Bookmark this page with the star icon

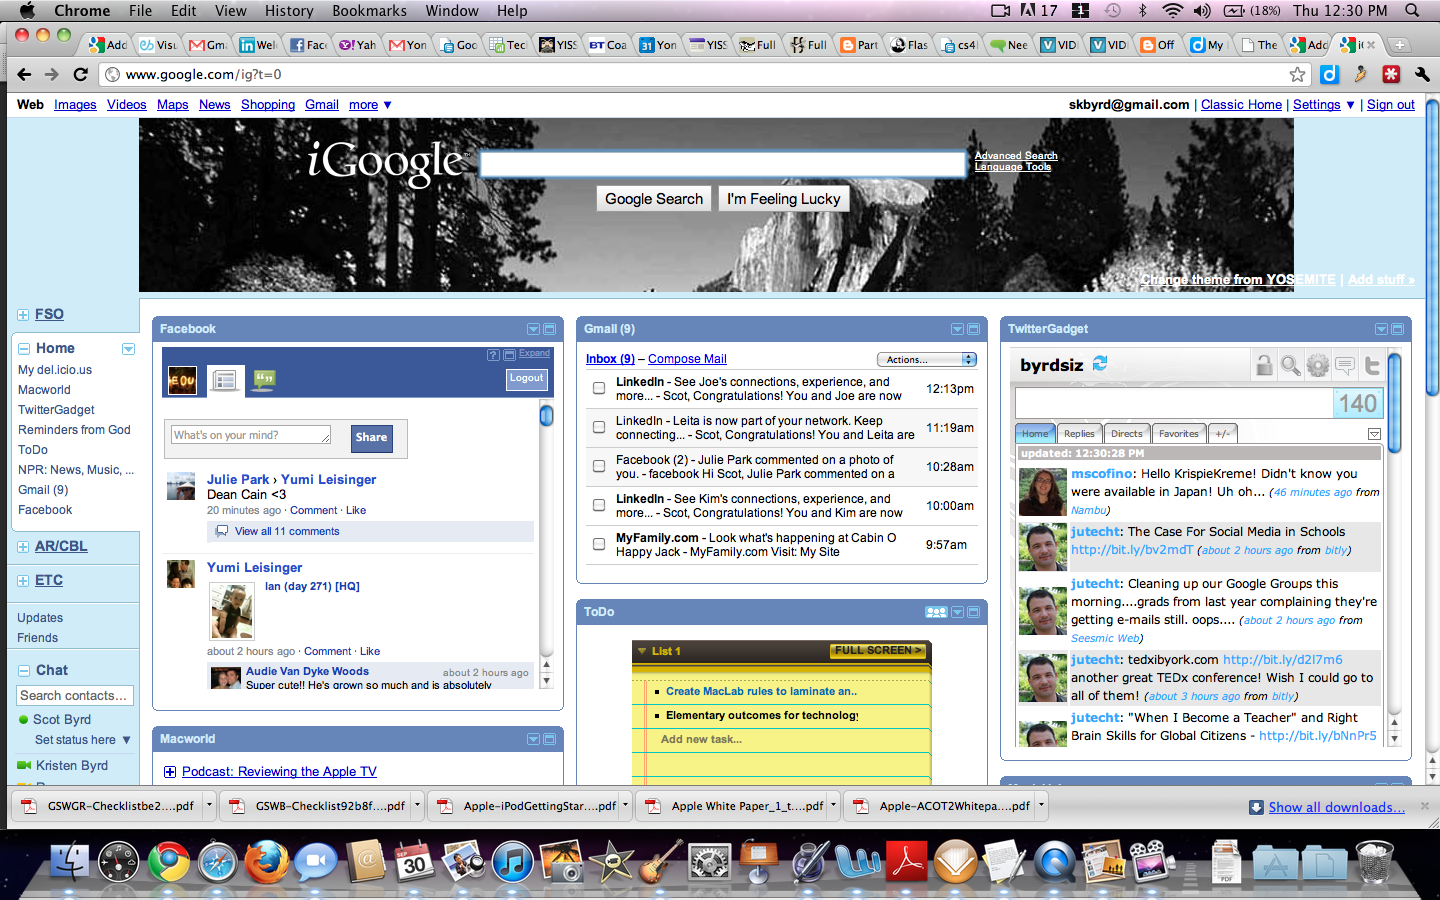click(x=1297, y=74)
